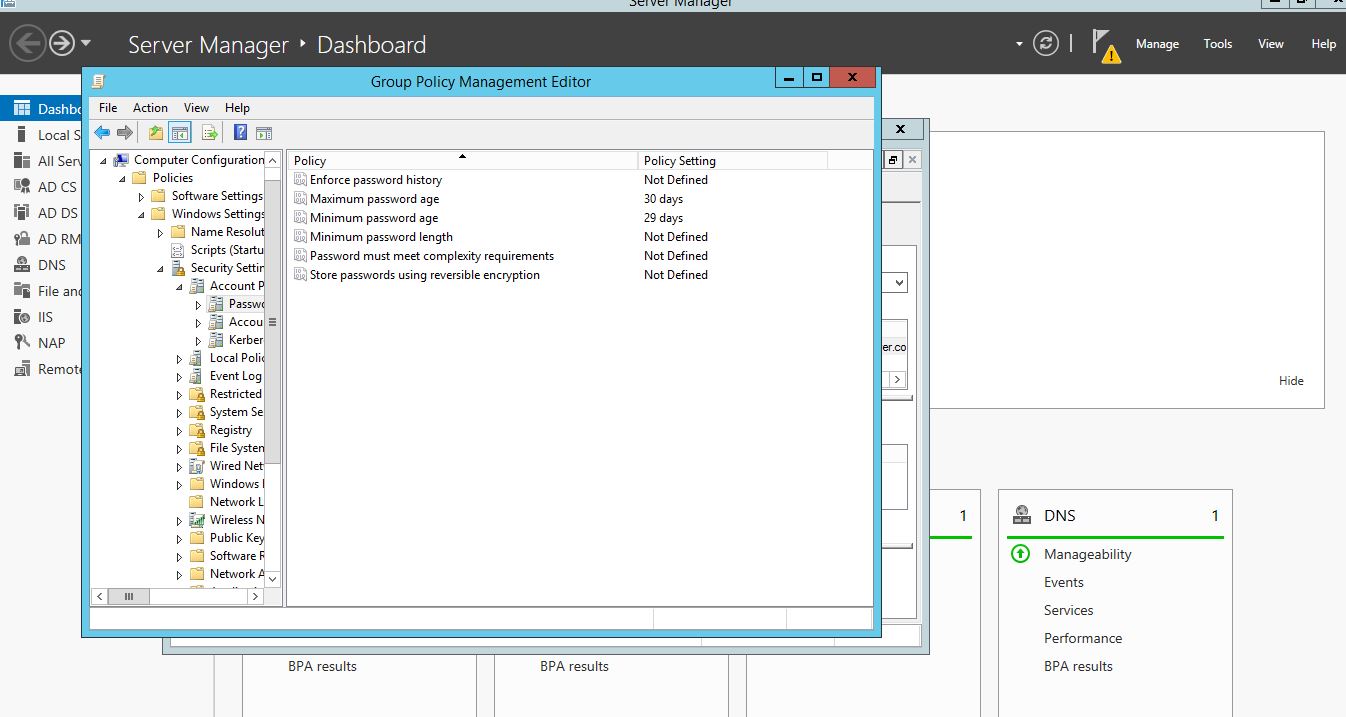Open the Server Manager navigation history dropdown
The height and width of the screenshot is (717, 1346).
86,43
